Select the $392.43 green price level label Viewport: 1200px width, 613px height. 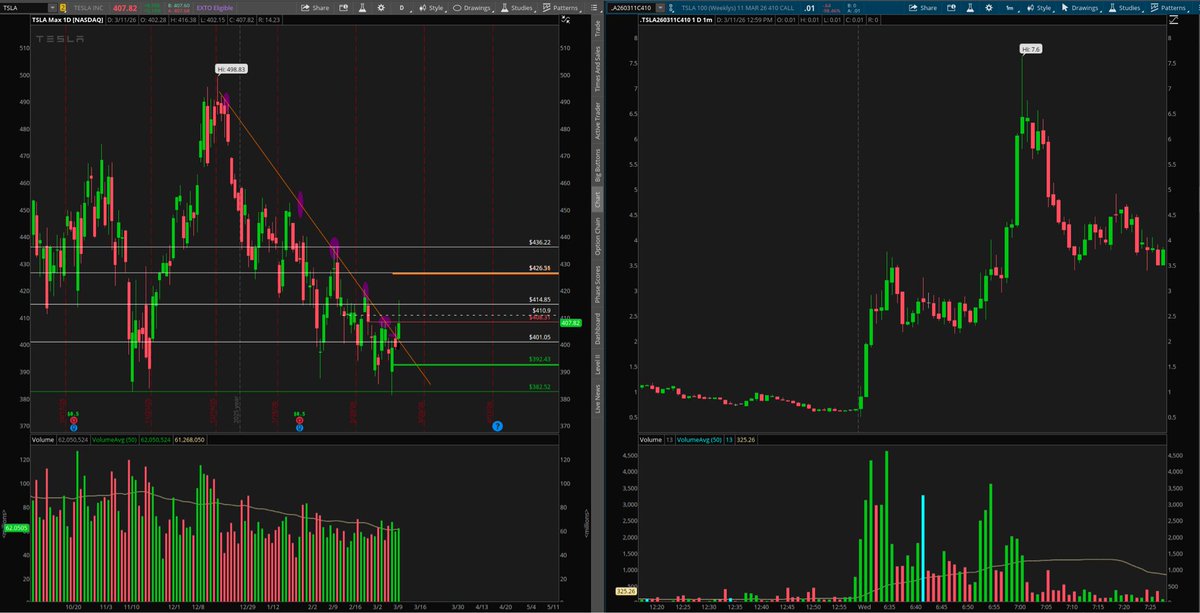tap(541, 359)
